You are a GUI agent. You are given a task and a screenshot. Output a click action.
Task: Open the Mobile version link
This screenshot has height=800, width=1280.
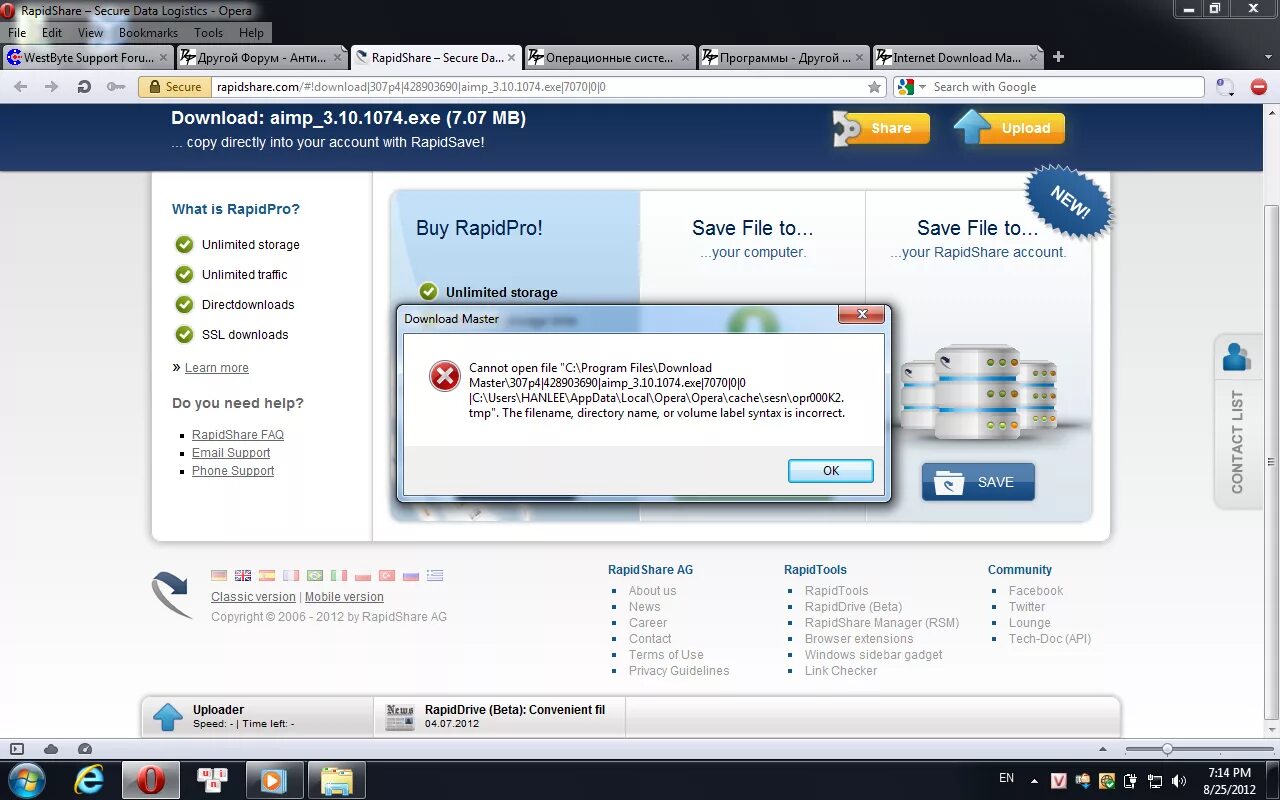[344, 597]
